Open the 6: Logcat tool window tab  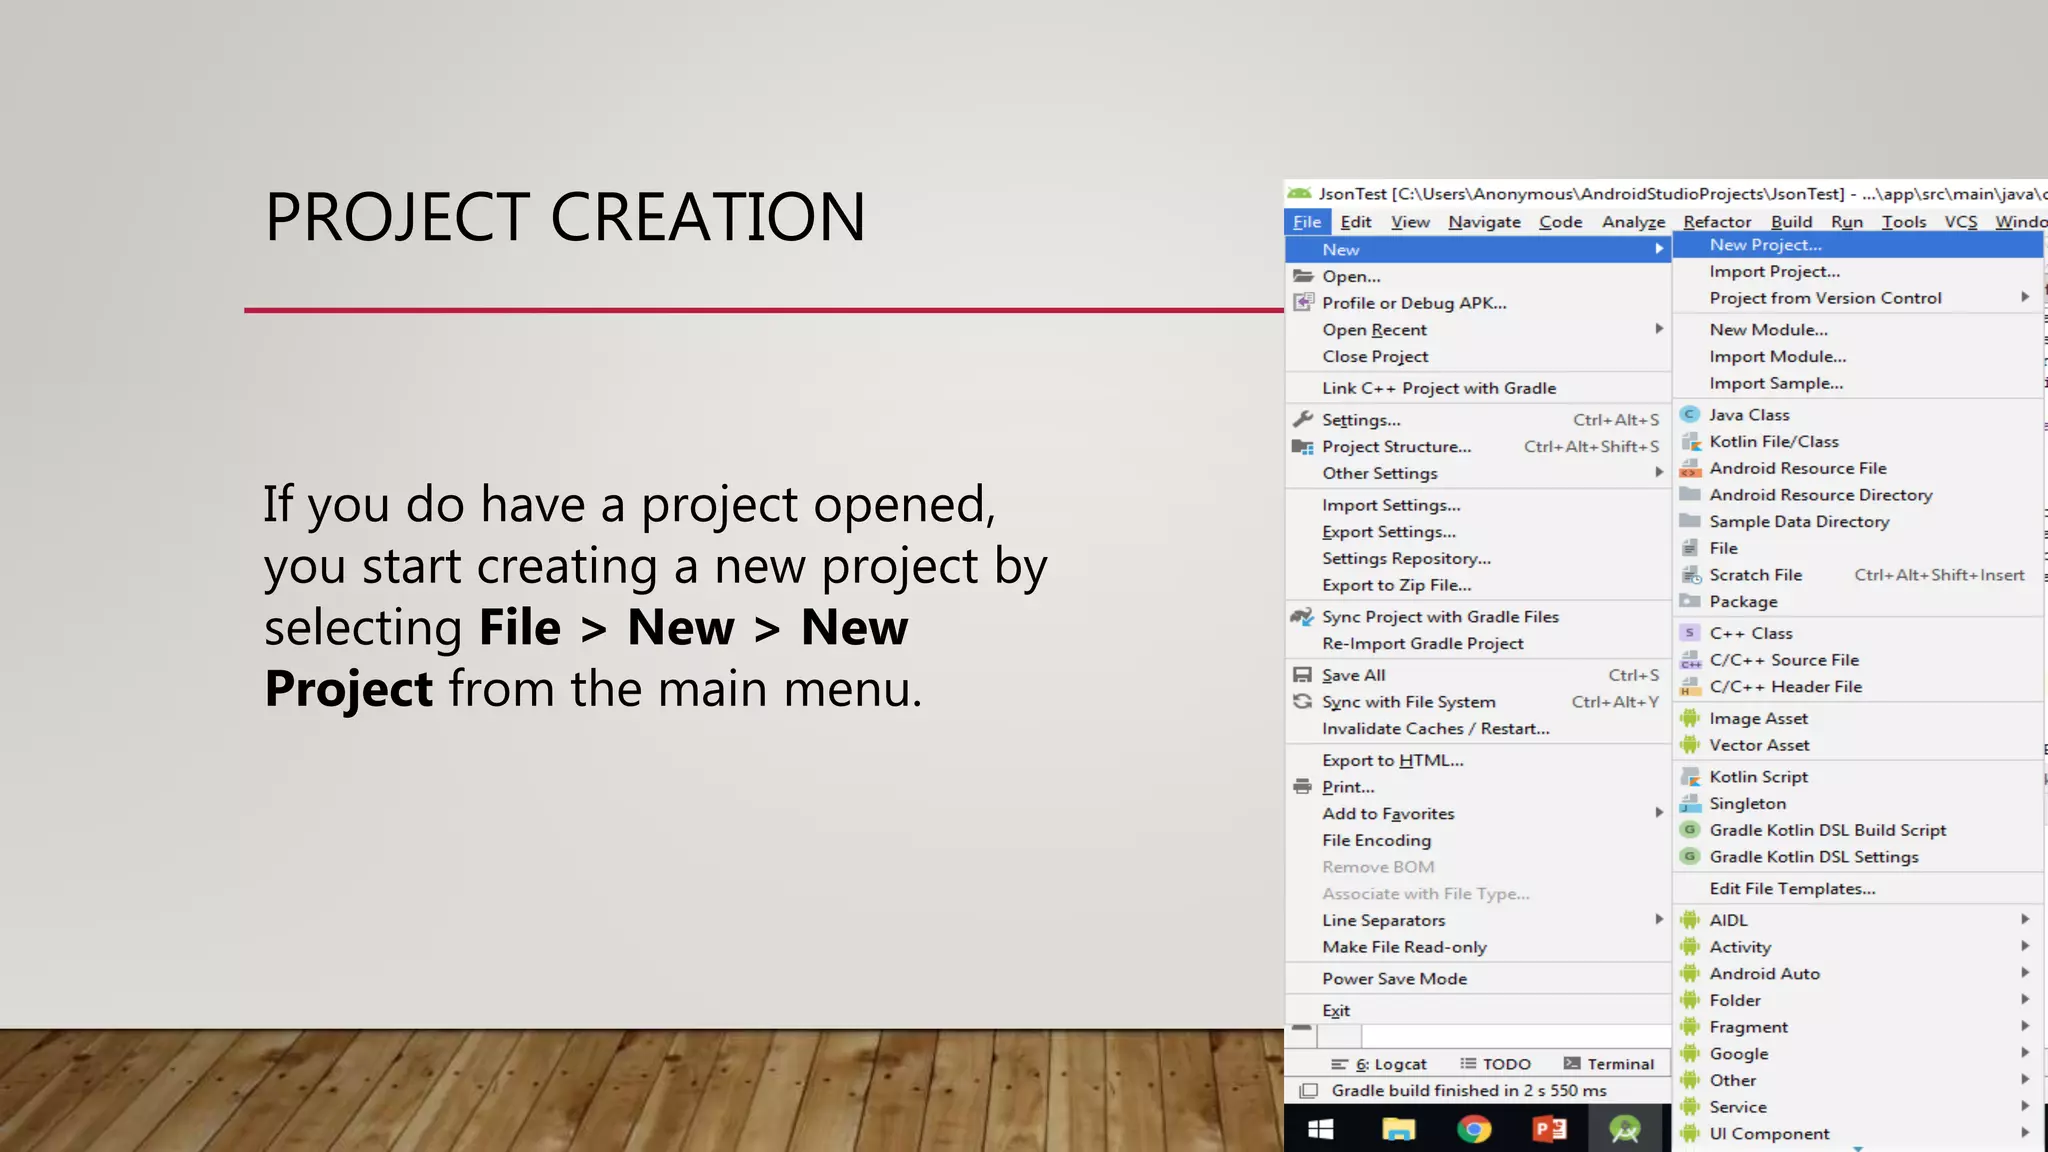(x=1379, y=1064)
